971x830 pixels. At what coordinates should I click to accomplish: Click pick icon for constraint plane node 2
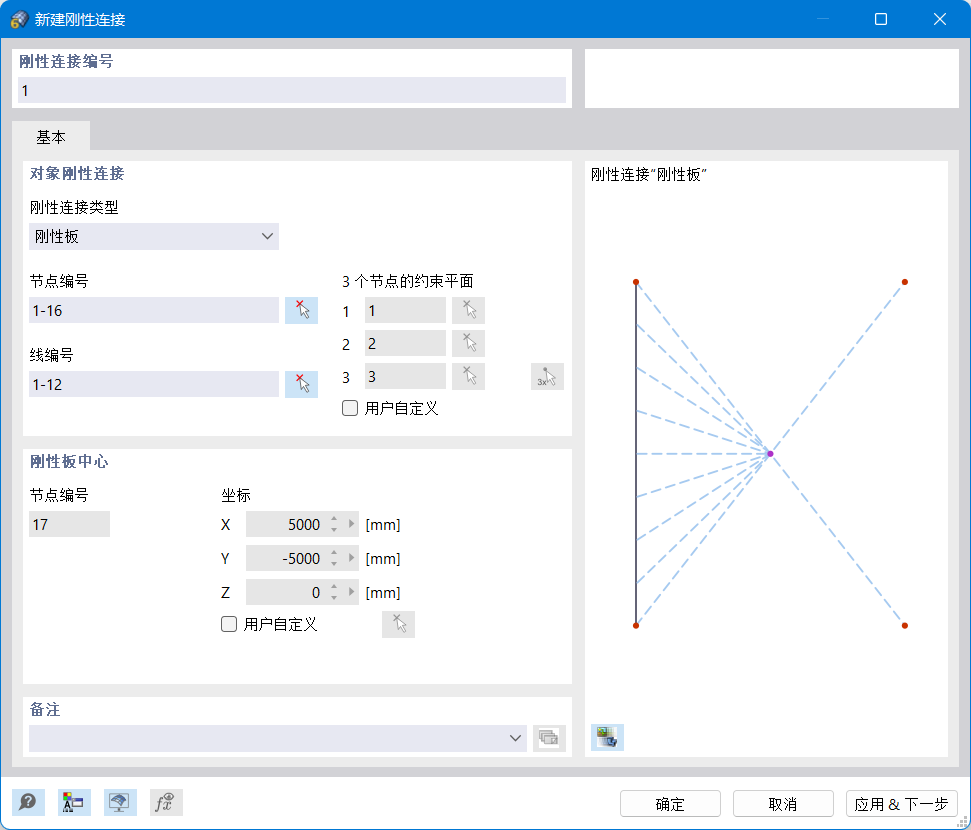468,343
